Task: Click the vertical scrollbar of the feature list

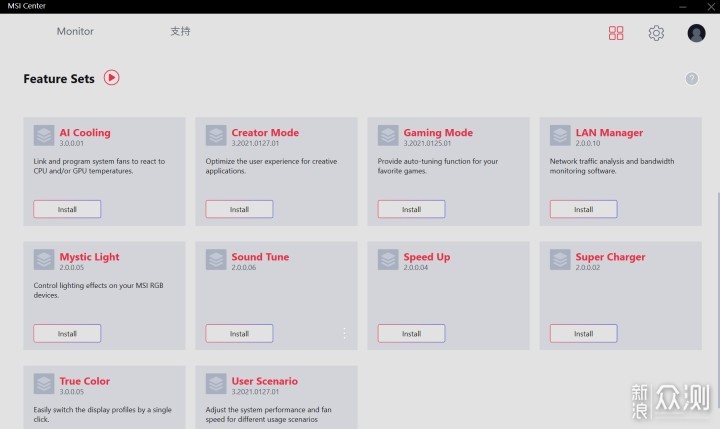Action: [x=718, y=299]
